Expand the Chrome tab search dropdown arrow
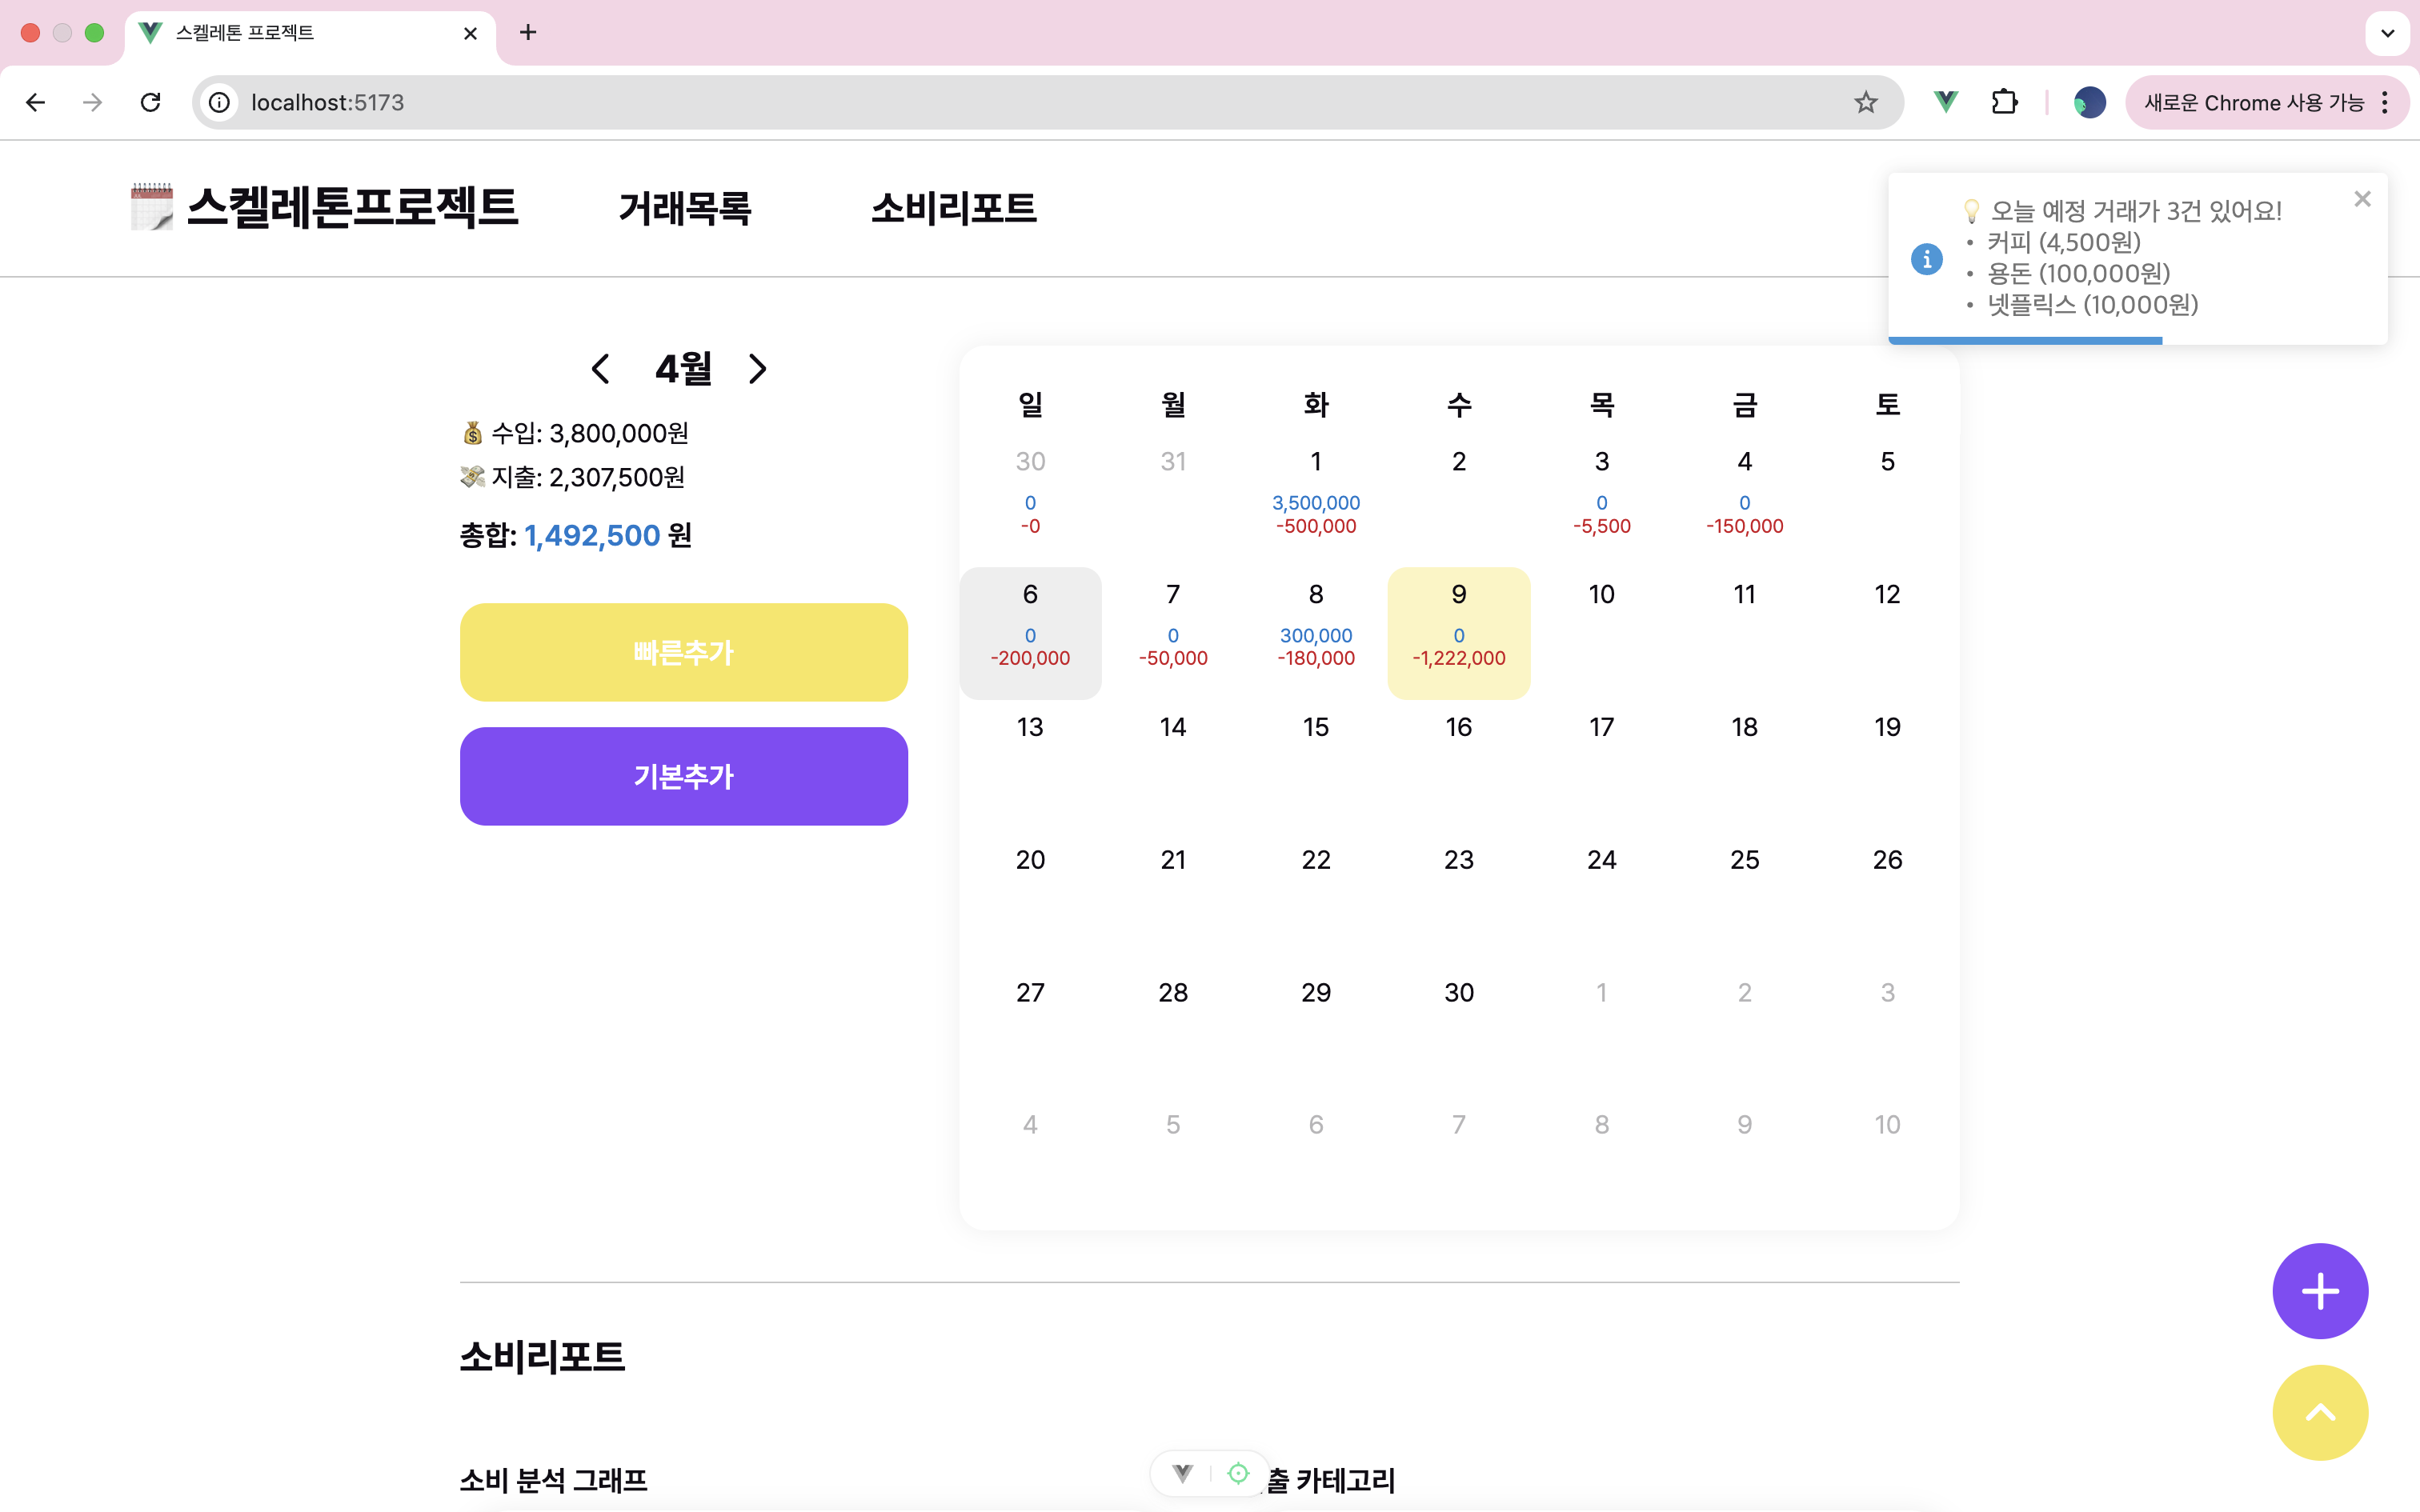The image size is (2420, 1512). [x=2387, y=33]
